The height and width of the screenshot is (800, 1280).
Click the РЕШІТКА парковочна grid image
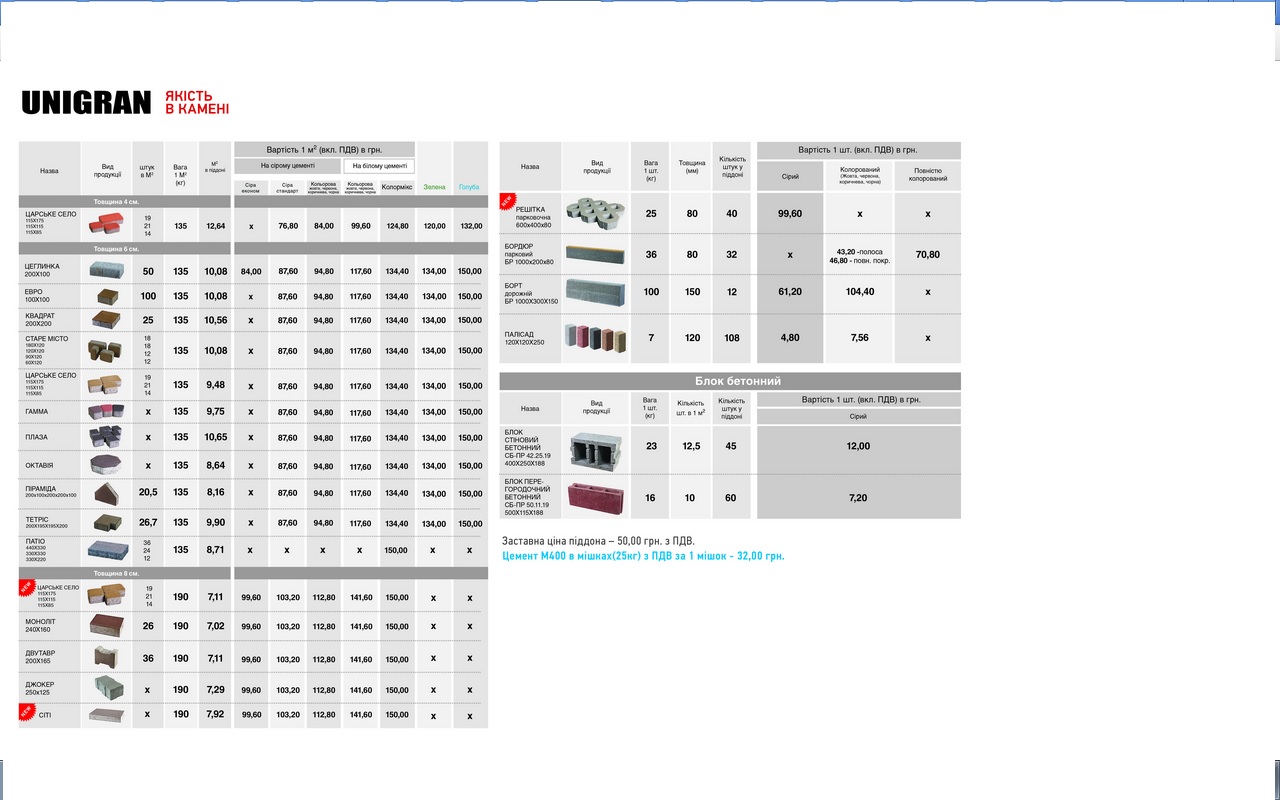[595, 212]
